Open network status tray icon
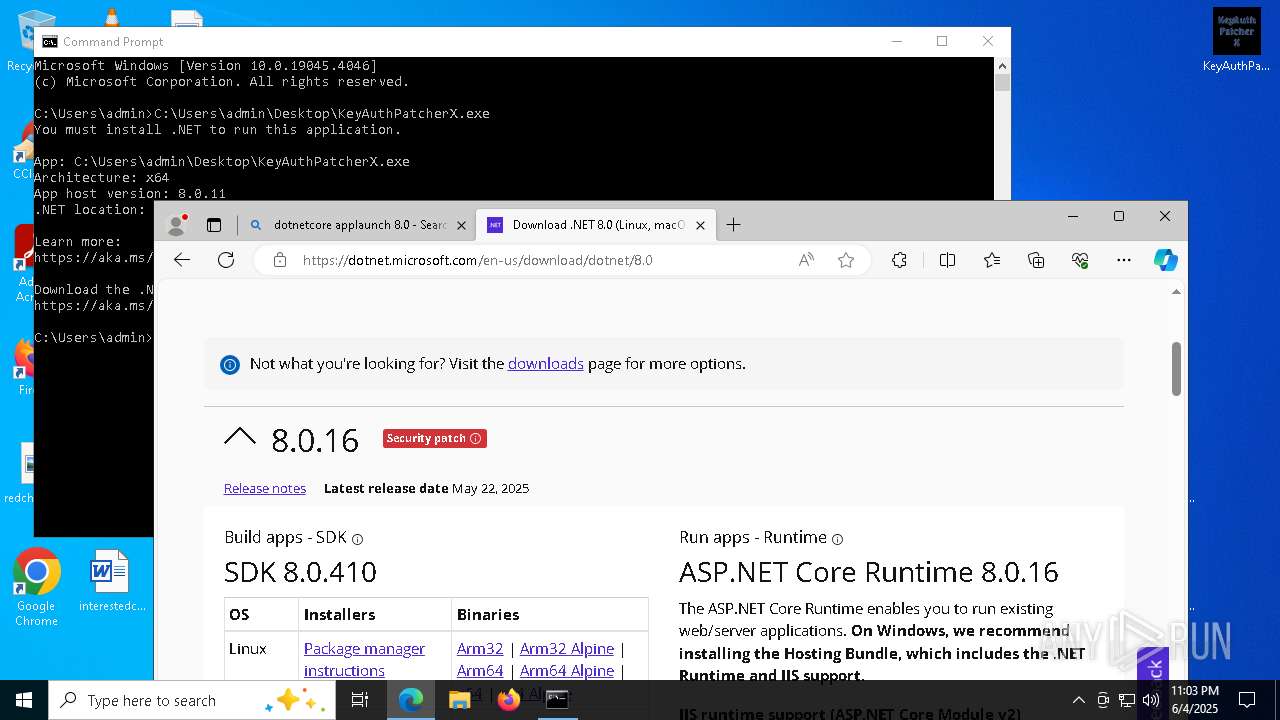Screen dimensions: 1280x720 coord(1127,700)
